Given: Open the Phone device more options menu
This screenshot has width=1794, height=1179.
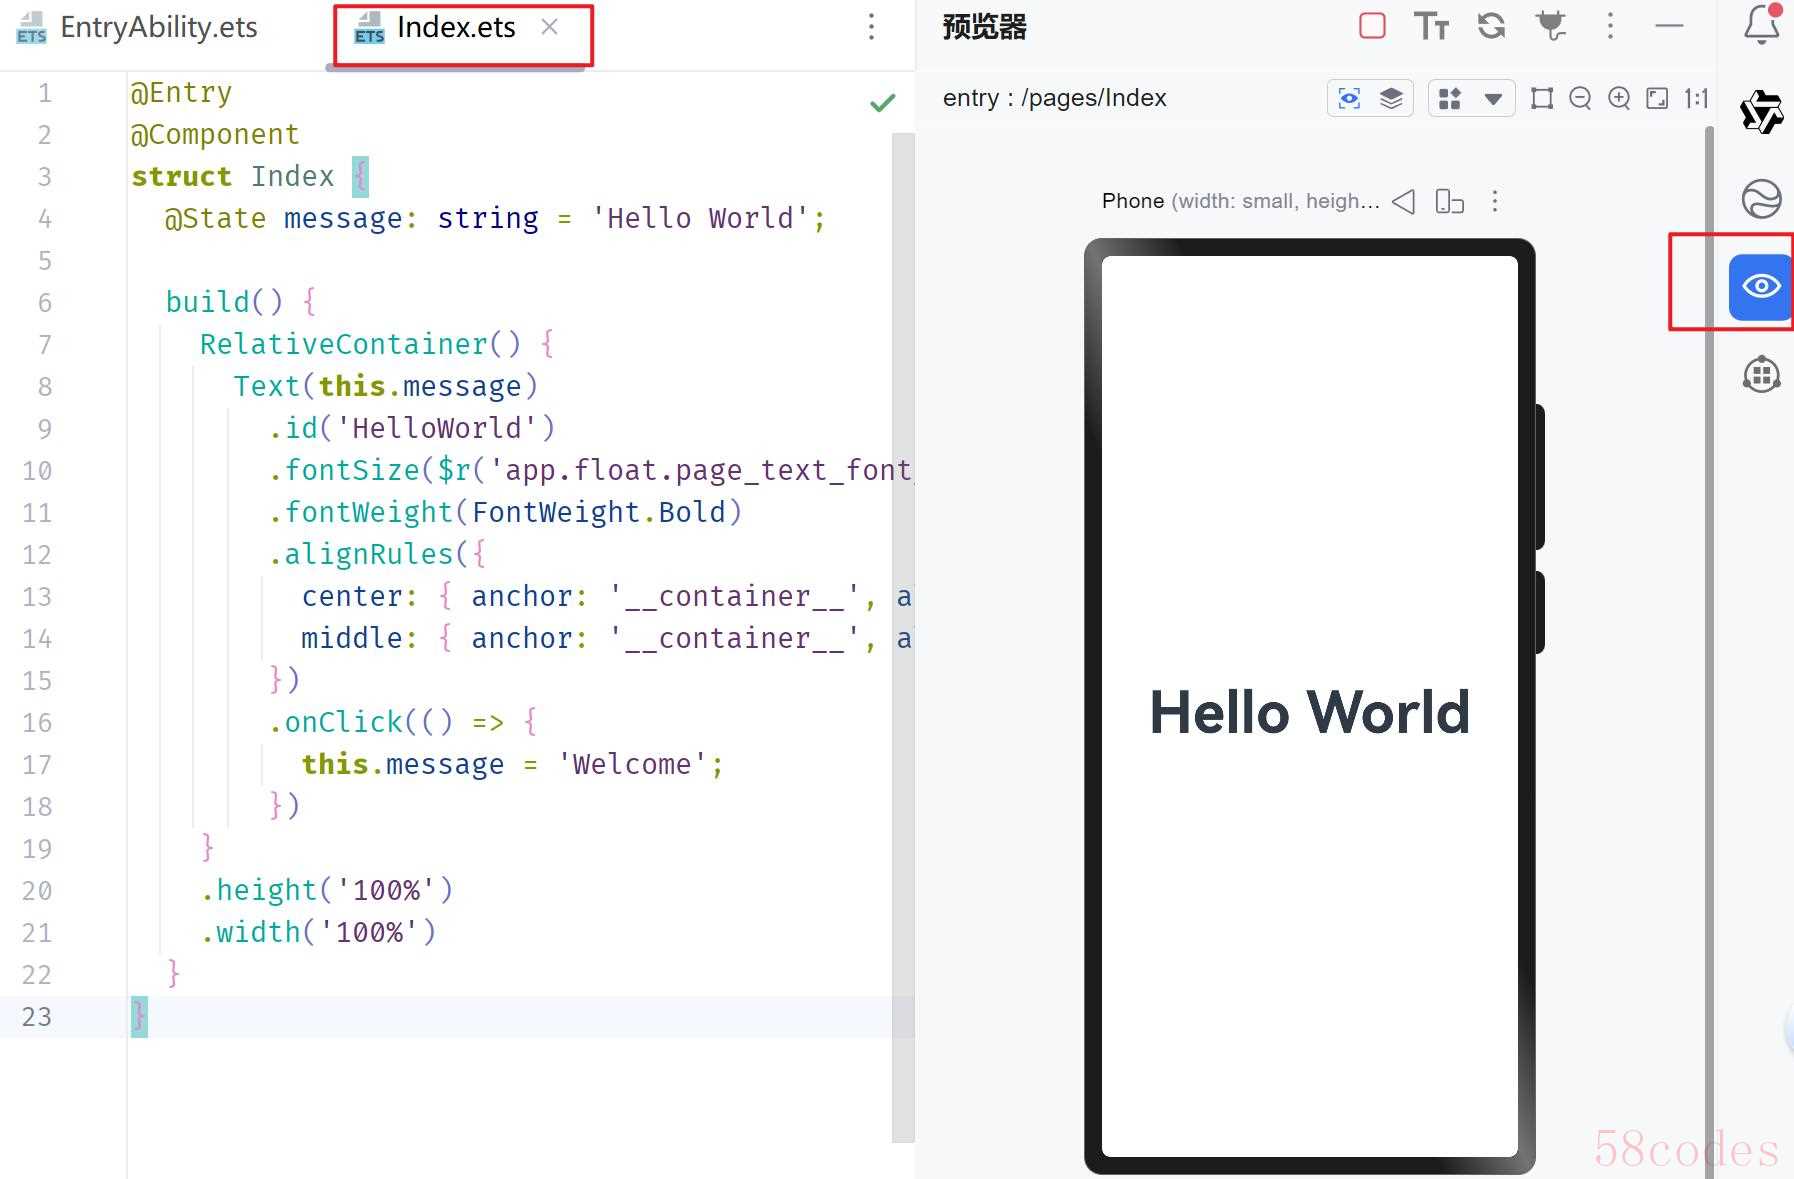Looking at the screenshot, I should pyautogui.click(x=1495, y=201).
